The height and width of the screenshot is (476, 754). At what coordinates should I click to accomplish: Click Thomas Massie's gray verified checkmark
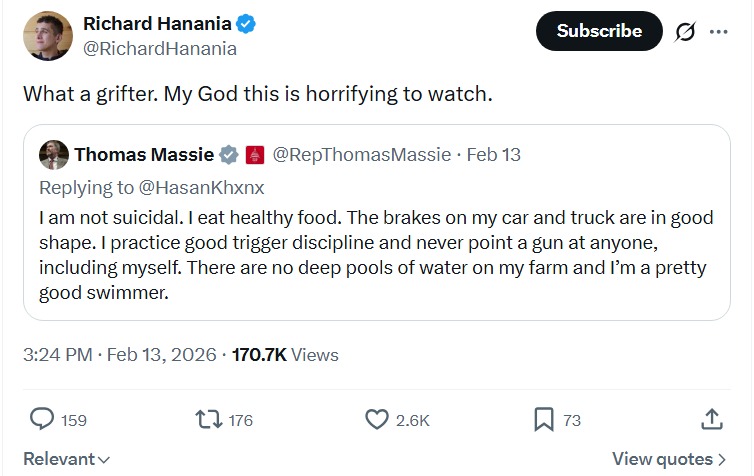(x=229, y=155)
